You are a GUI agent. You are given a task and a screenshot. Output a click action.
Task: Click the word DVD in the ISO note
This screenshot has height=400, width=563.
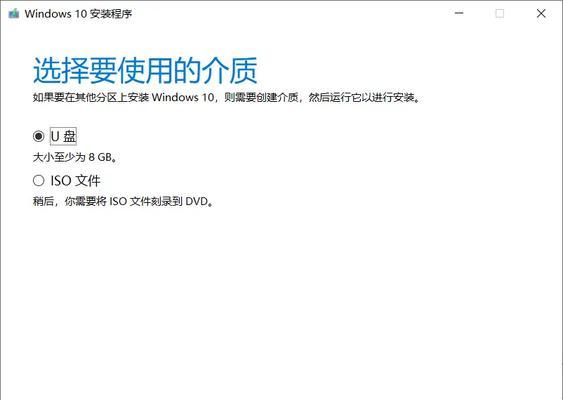point(196,201)
